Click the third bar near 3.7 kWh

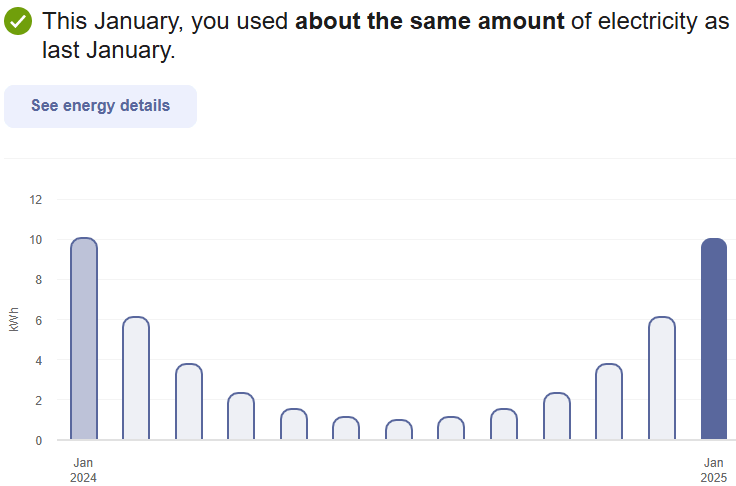pyautogui.click(x=189, y=402)
